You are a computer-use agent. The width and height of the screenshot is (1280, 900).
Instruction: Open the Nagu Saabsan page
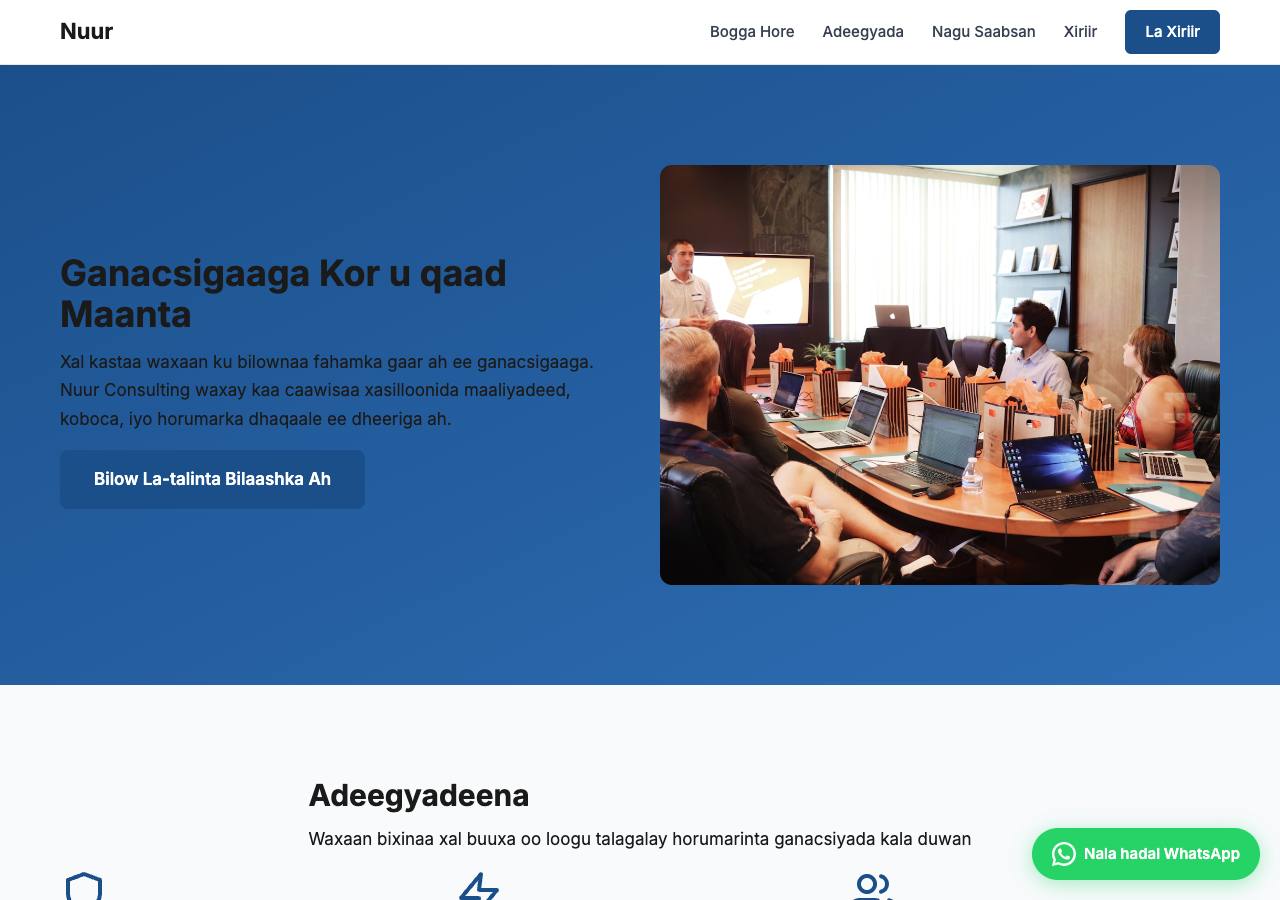point(983,32)
